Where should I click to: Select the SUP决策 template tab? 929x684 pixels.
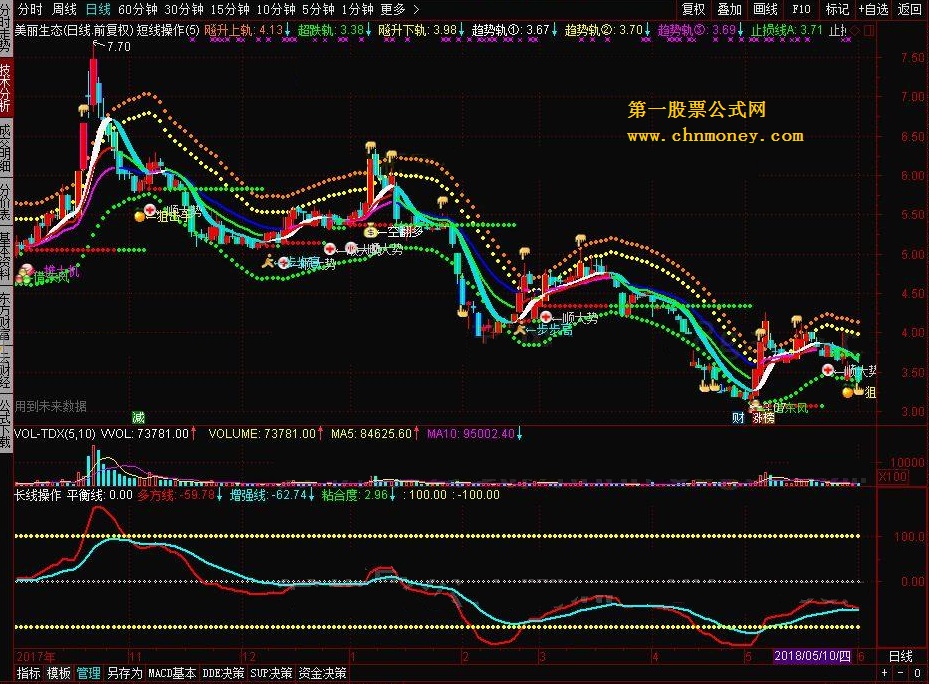tap(271, 673)
